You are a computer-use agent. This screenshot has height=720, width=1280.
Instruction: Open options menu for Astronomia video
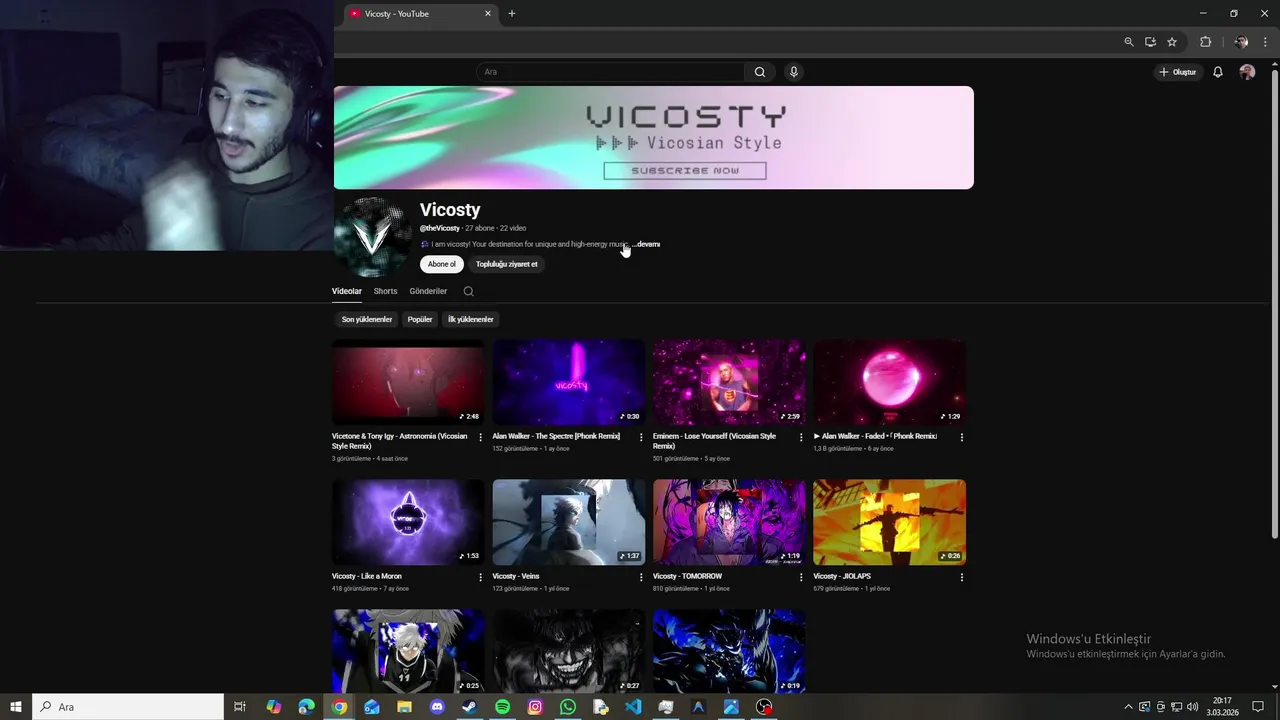click(480, 437)
